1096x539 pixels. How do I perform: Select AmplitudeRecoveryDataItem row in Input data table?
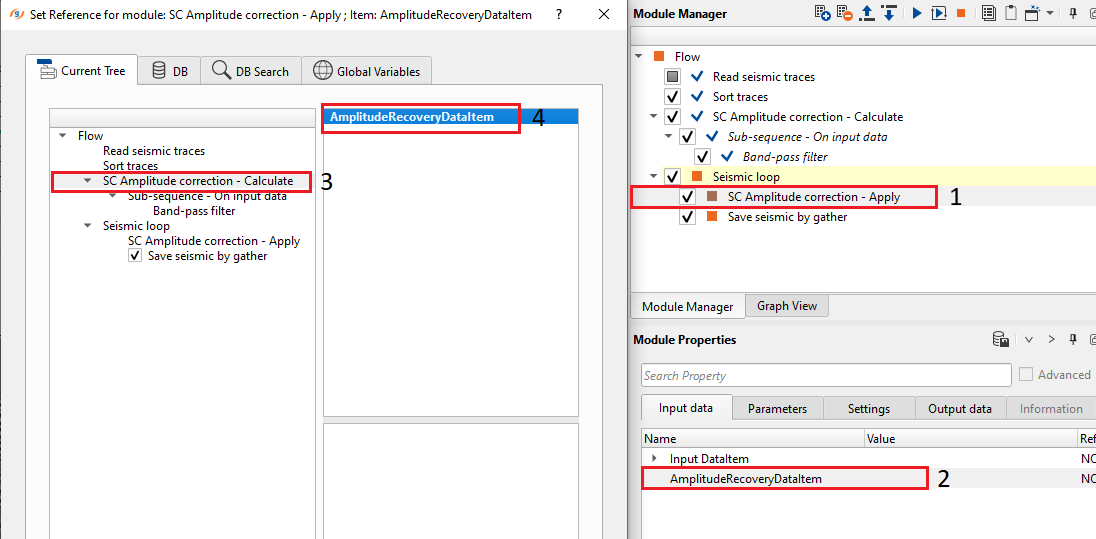pos(869,479)
